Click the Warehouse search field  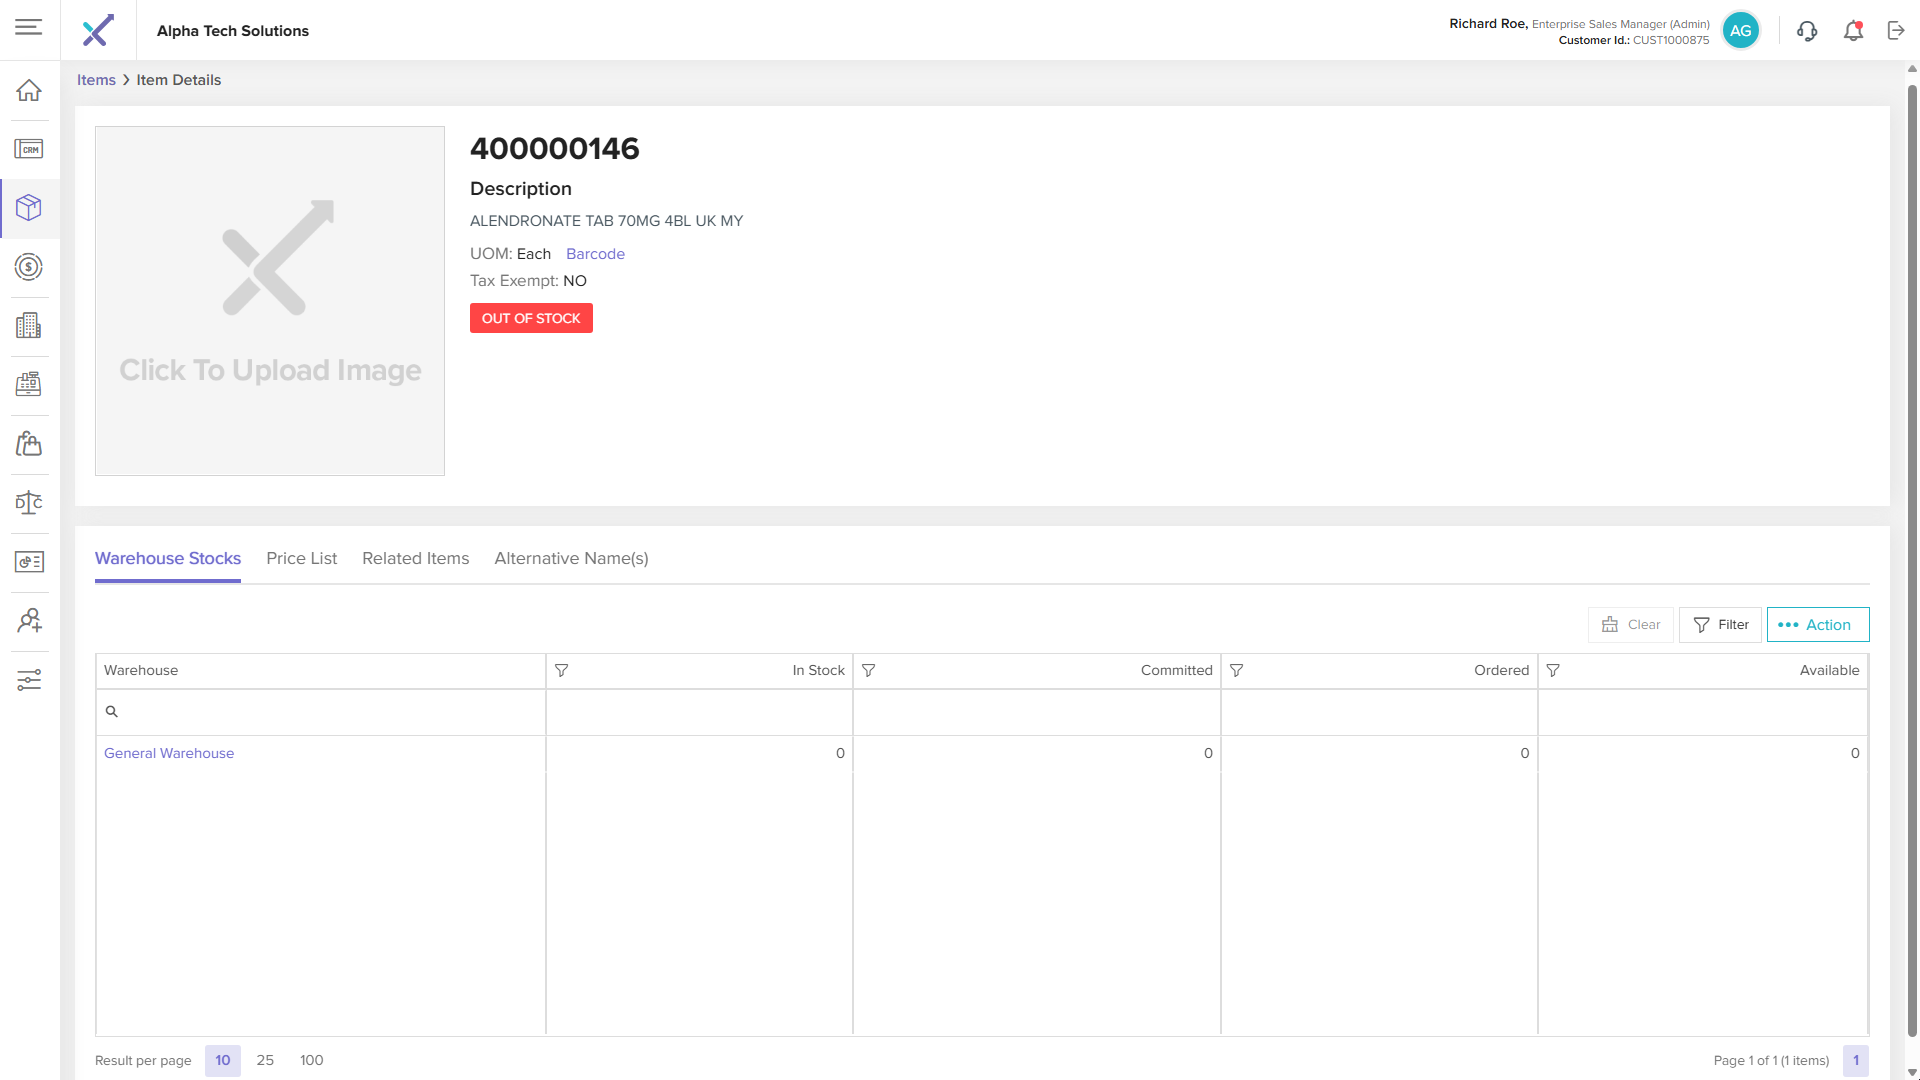coord(320,712)
